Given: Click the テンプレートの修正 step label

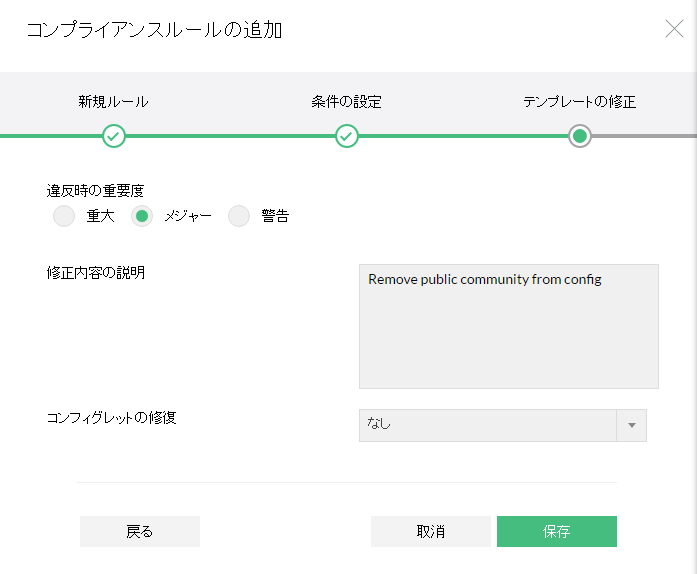Looking at the screenshot, I should click(x=580, y=102).
